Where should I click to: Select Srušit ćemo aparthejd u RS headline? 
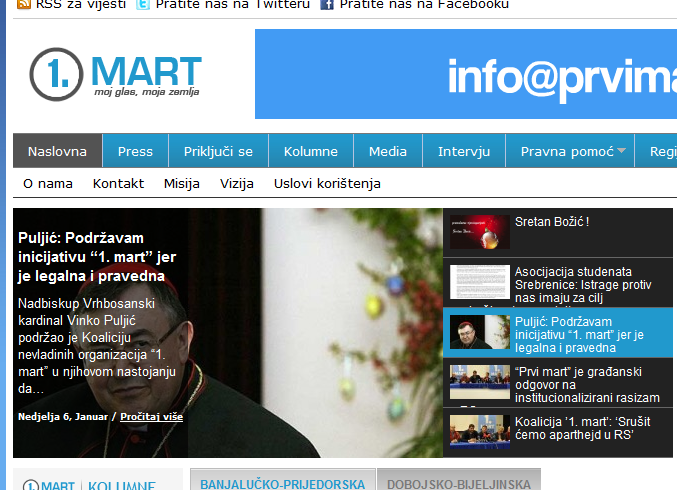(582, 428)
